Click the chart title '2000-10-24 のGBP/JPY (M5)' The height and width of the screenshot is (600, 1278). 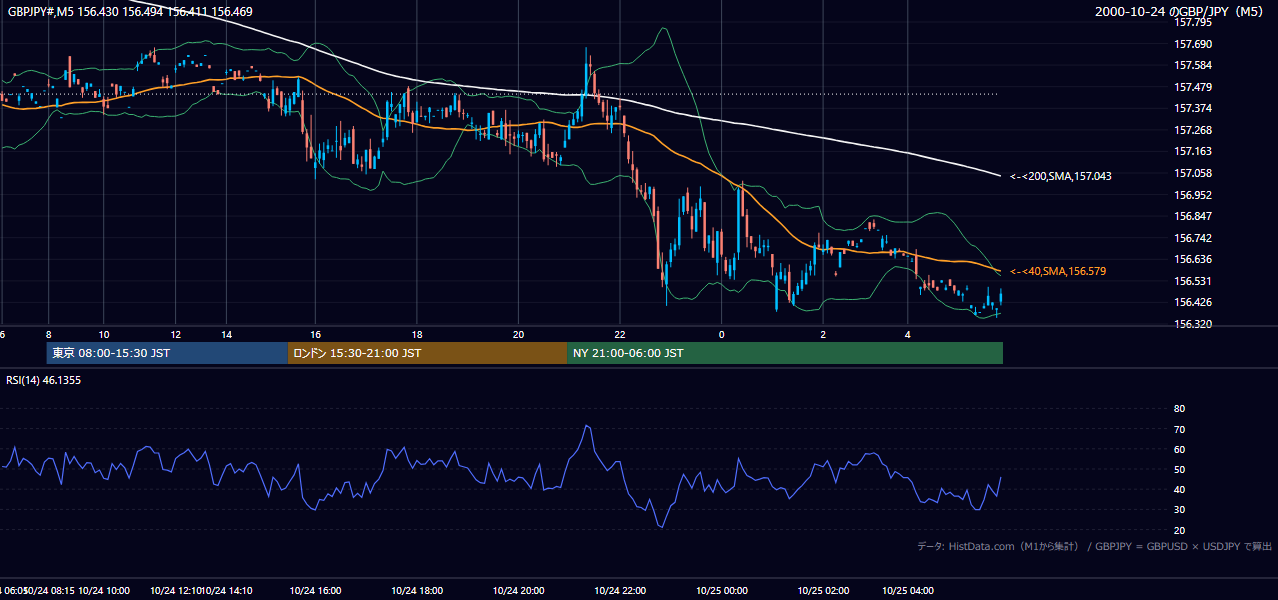[1181, 11]
